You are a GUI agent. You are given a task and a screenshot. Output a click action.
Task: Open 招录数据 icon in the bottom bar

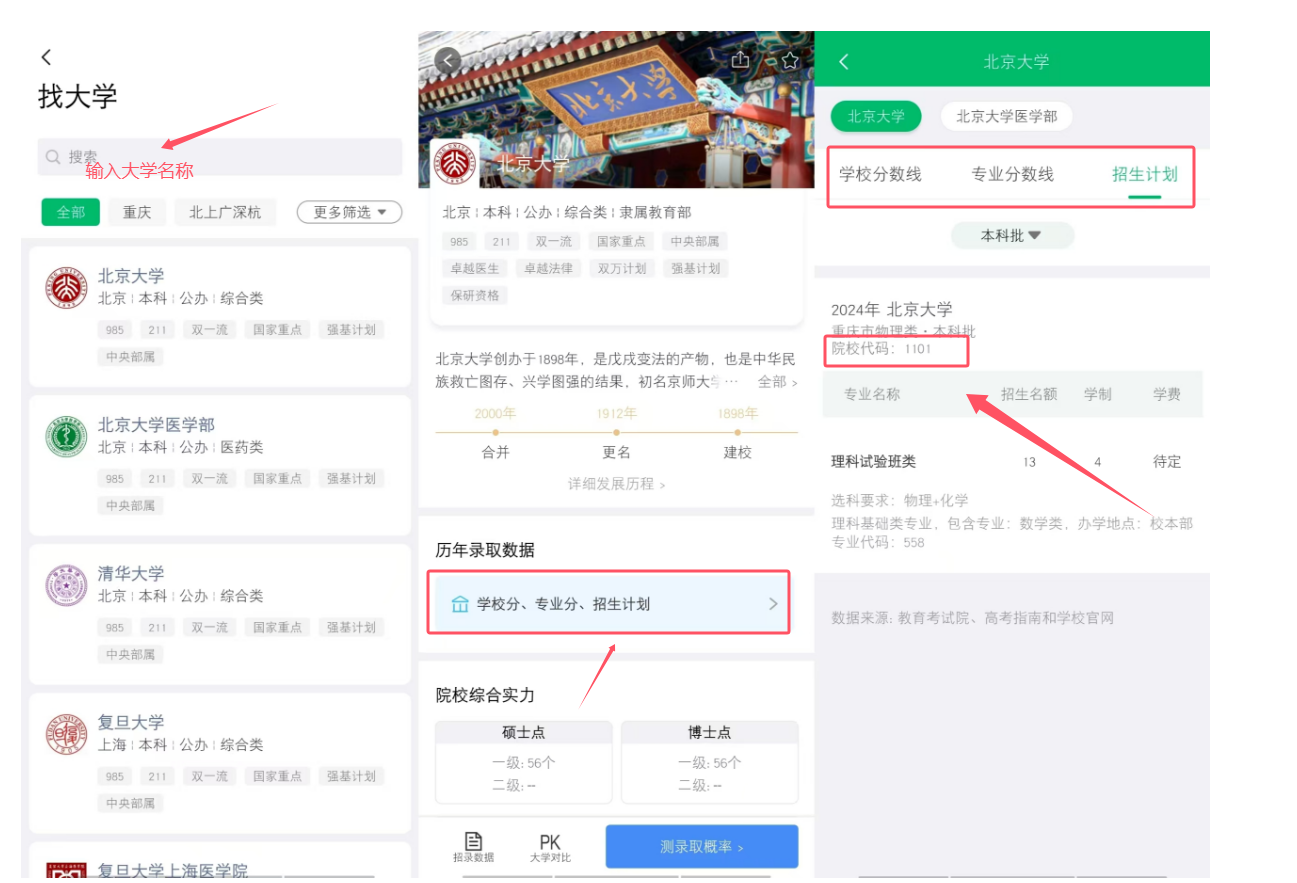(473, 847)
